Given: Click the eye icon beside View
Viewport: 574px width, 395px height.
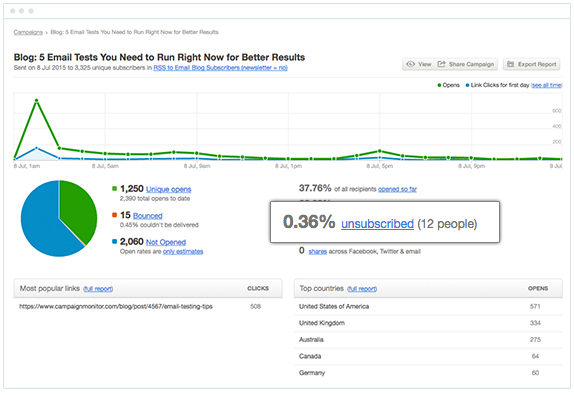Looking at the screenshot, I should [410, 64].
